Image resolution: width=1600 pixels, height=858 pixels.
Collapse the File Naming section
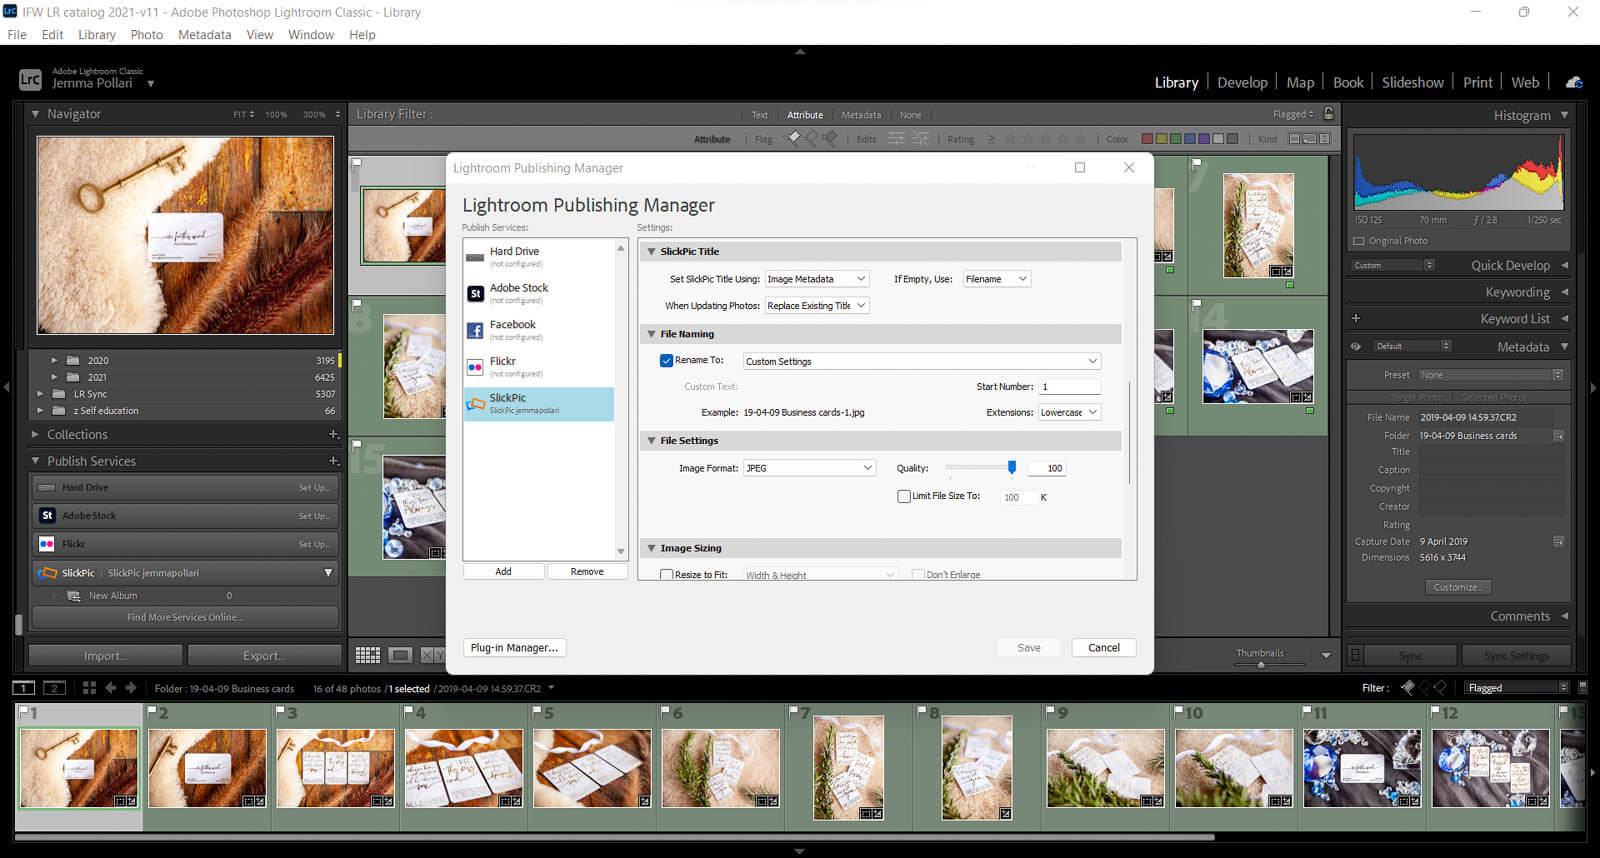pyautogui.click(x=652, y=334)
